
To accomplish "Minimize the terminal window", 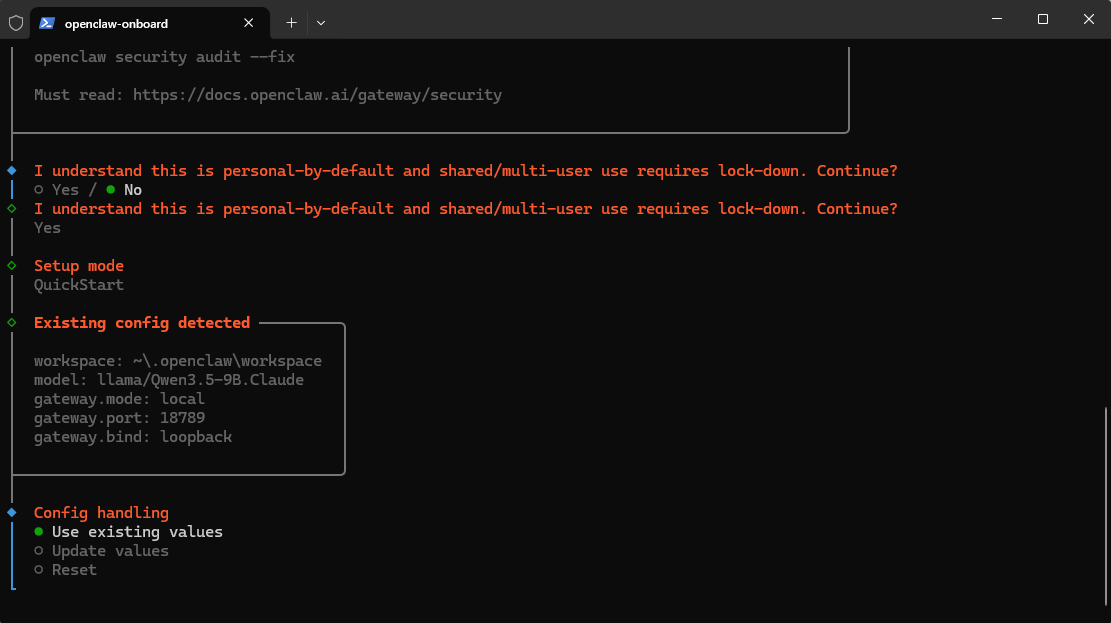I will 997,19.
